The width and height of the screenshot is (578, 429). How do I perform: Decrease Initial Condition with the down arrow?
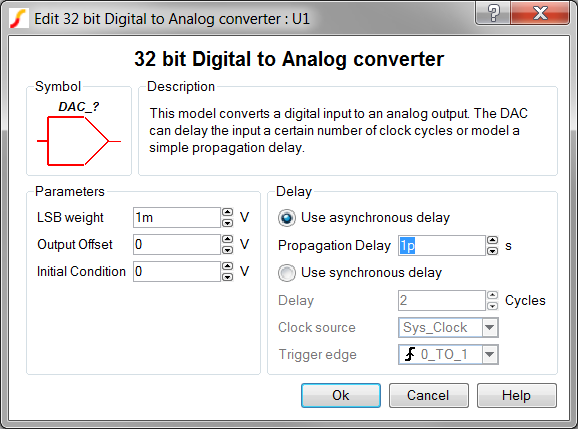[227, 277]
